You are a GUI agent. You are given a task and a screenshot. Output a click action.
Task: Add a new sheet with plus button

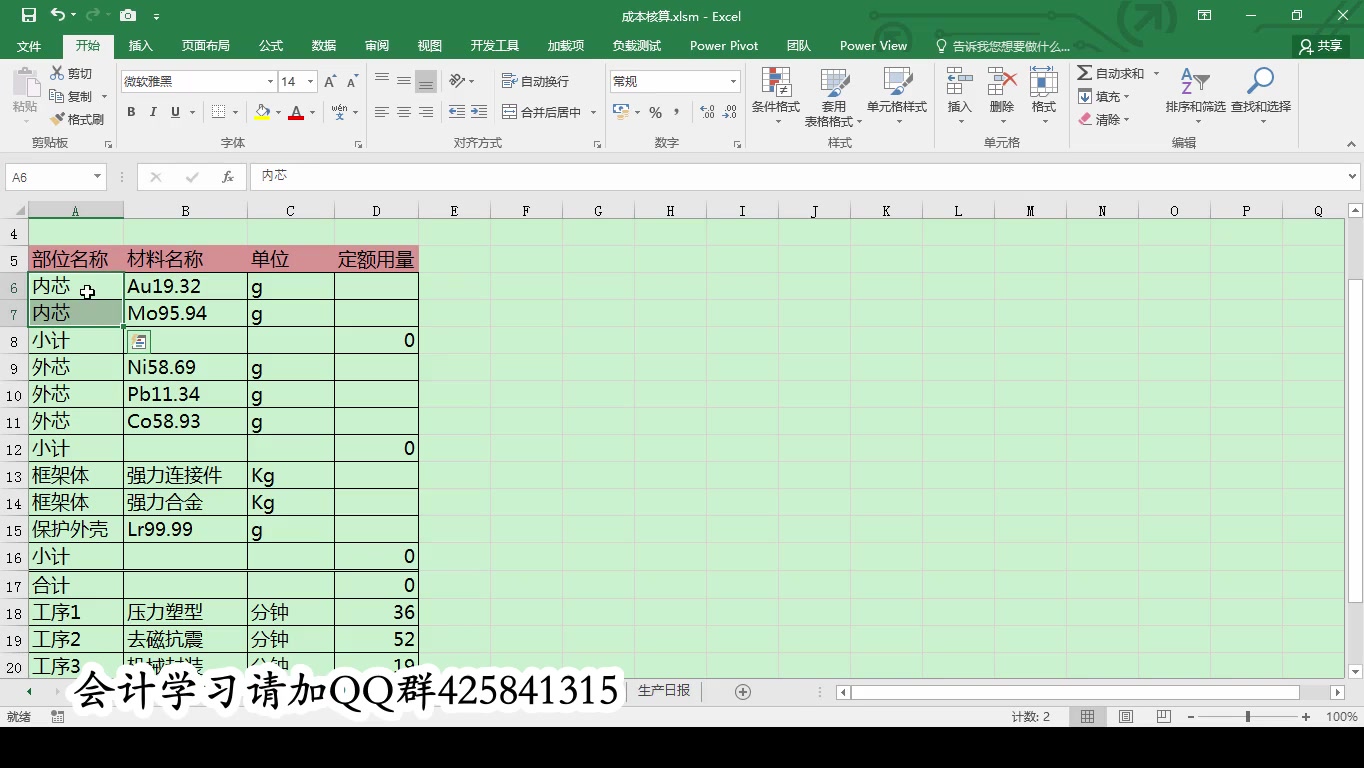743,692
